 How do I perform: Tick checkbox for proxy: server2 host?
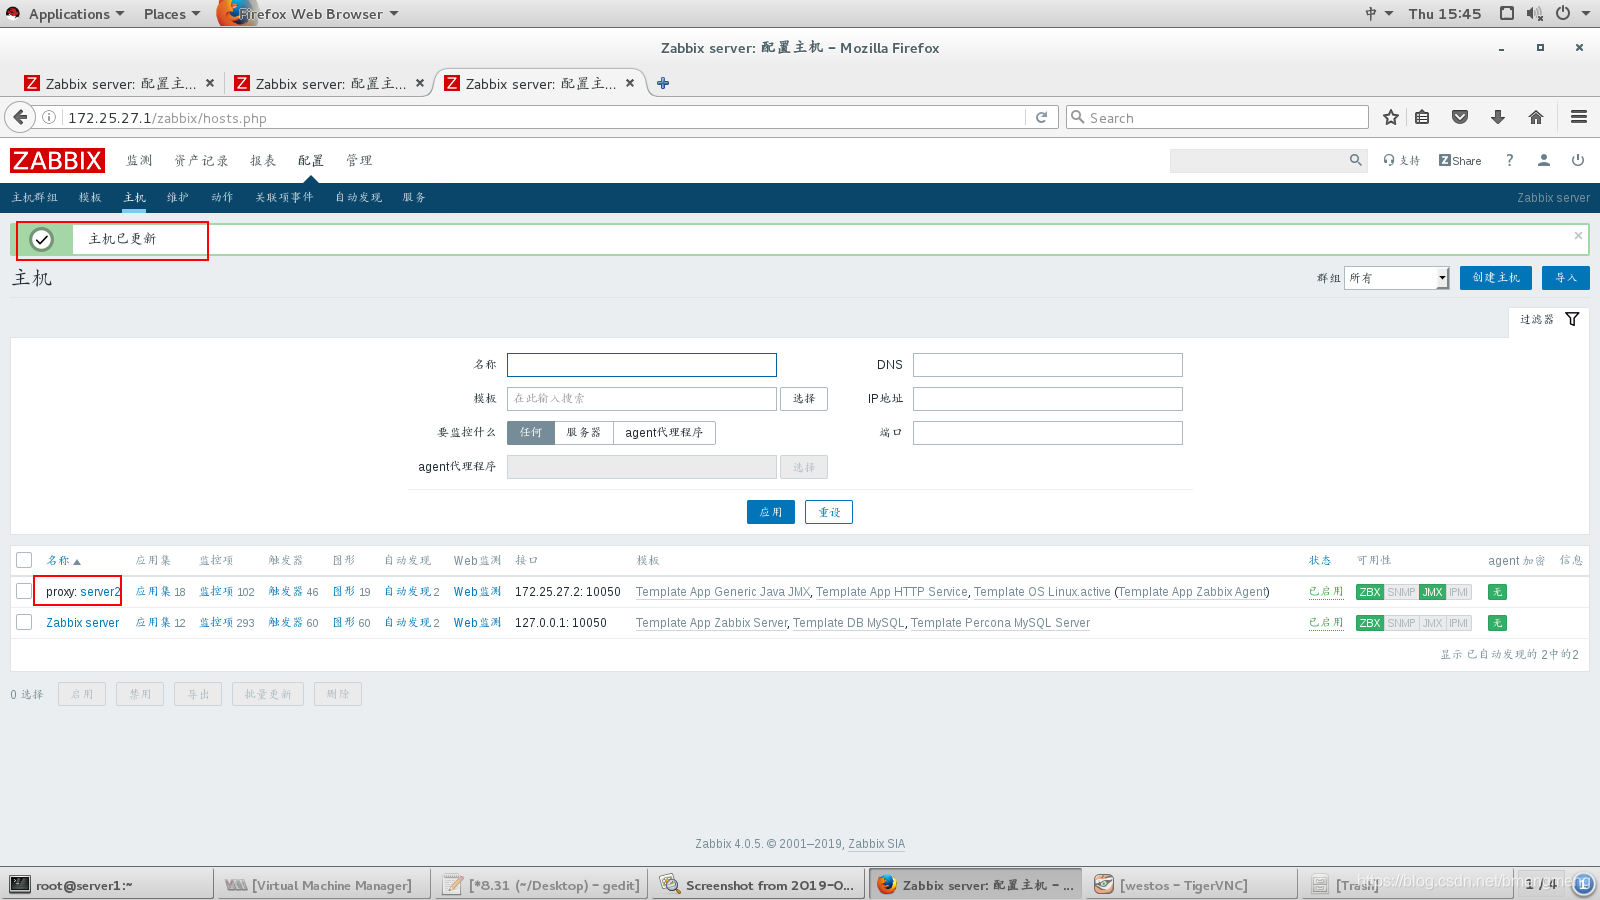[x=24, y=591]
